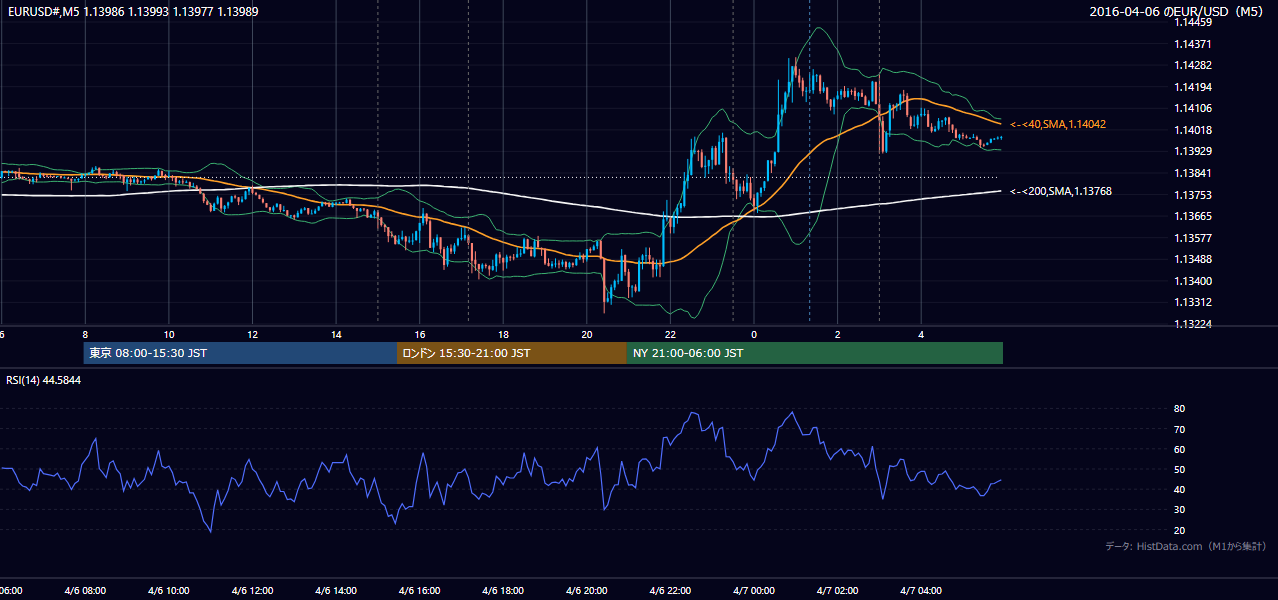Click price axis value 1.13577

1192,238
